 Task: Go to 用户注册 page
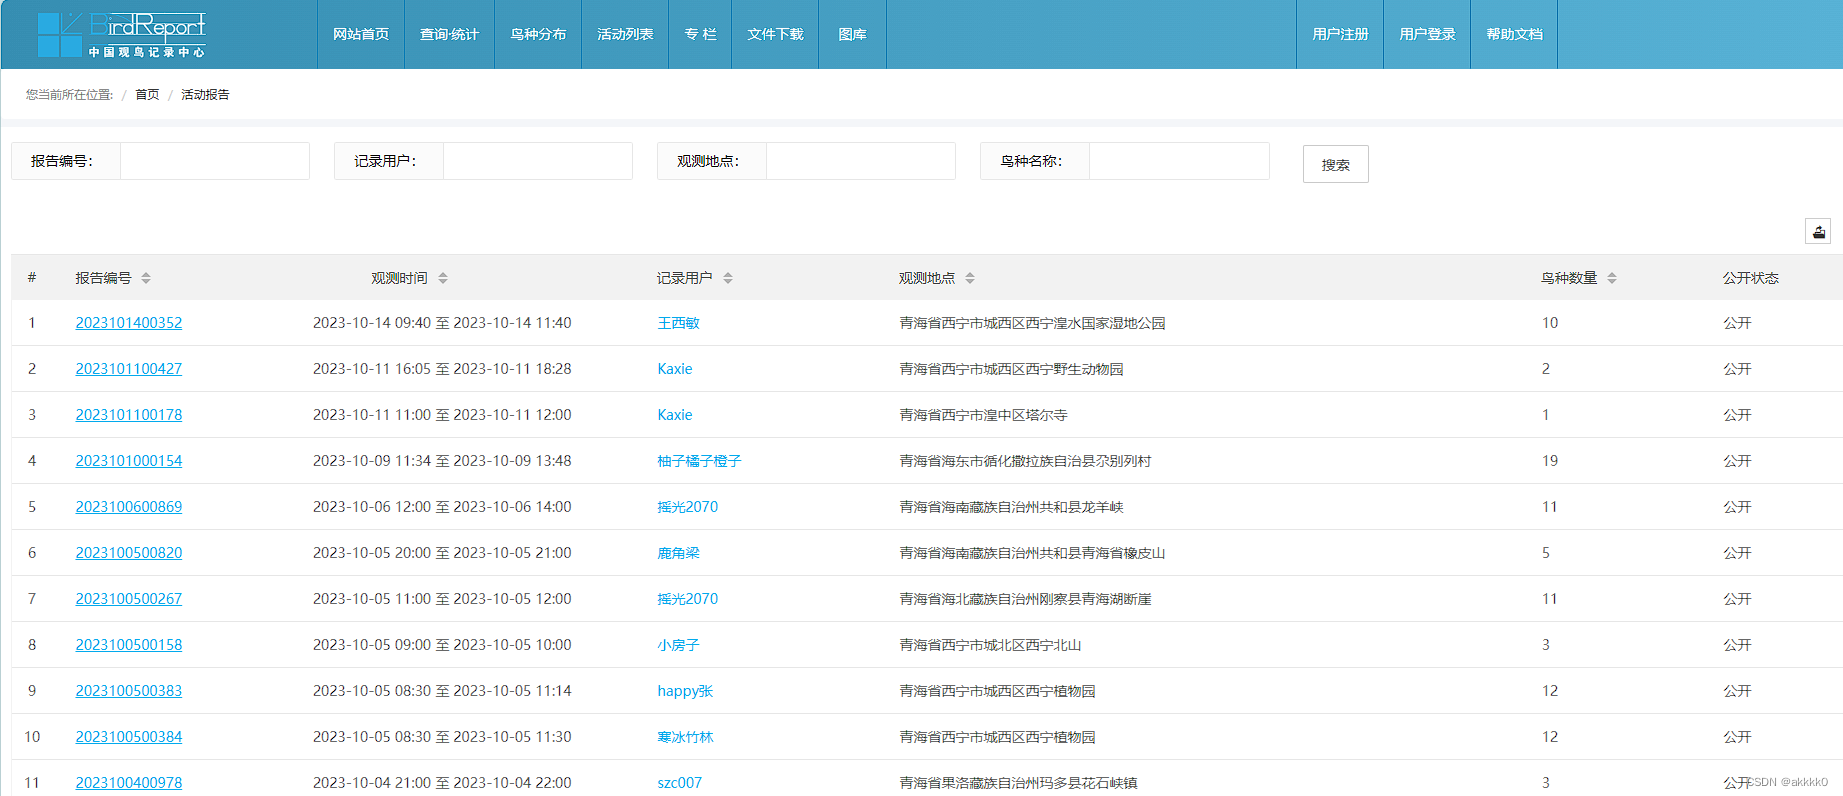[x=1340, y=34]
